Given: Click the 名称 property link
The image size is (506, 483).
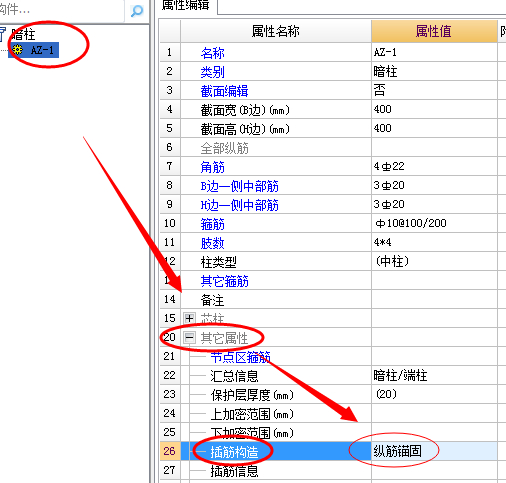Looking at the screenshot, I should click(x=212, y=53).
